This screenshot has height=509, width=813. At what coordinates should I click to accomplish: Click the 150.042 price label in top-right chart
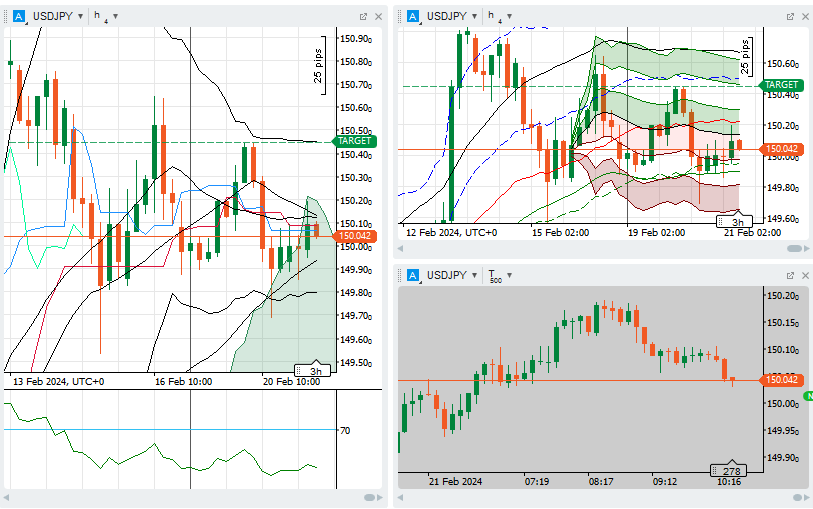click(780, 149)
